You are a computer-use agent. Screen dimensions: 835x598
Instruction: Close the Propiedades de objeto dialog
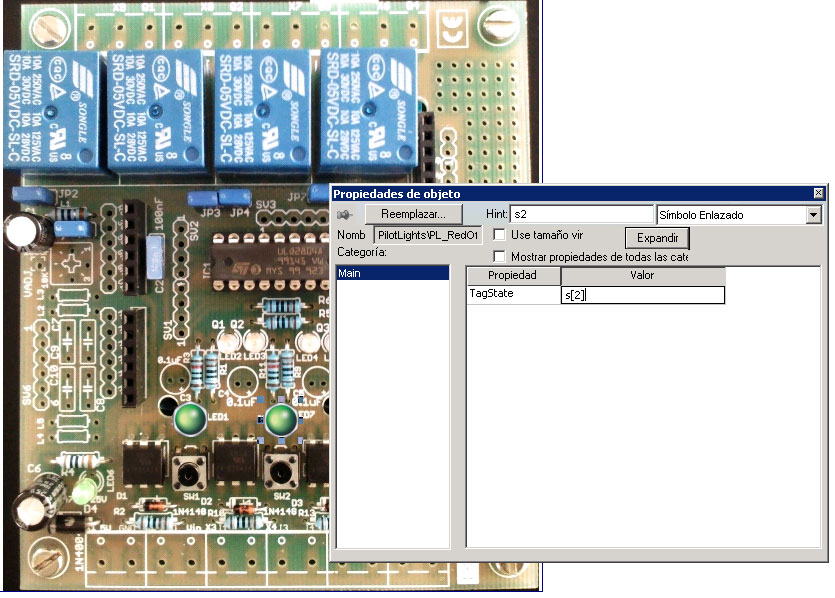(x=818, y=193)
